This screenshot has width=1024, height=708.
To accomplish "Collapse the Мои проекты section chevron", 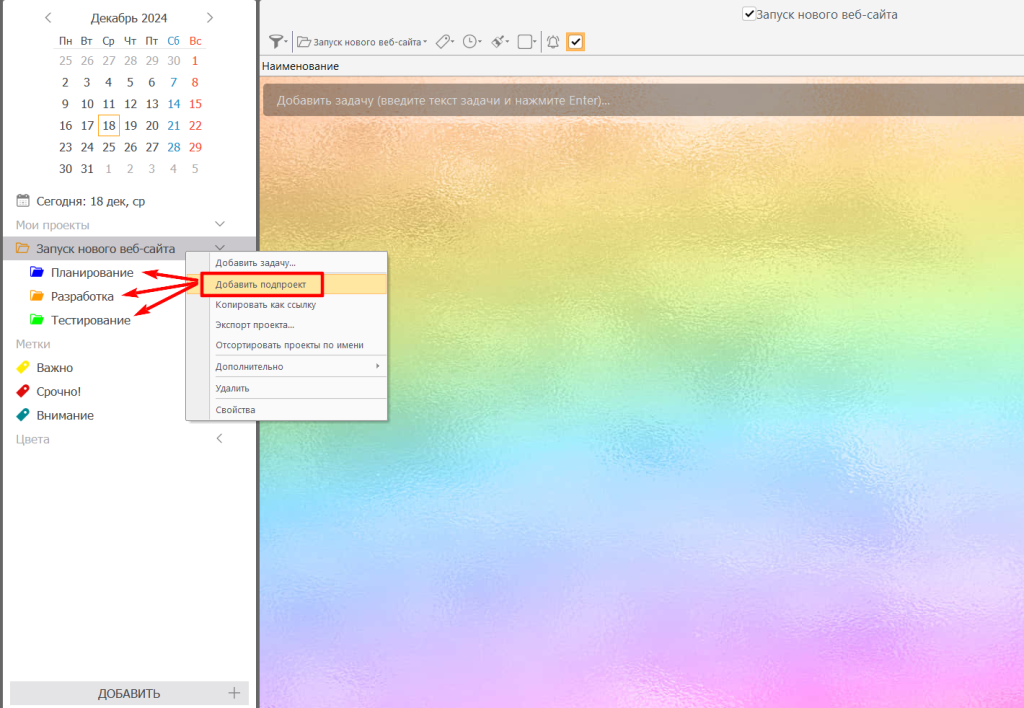I will (x=220, y=225).
